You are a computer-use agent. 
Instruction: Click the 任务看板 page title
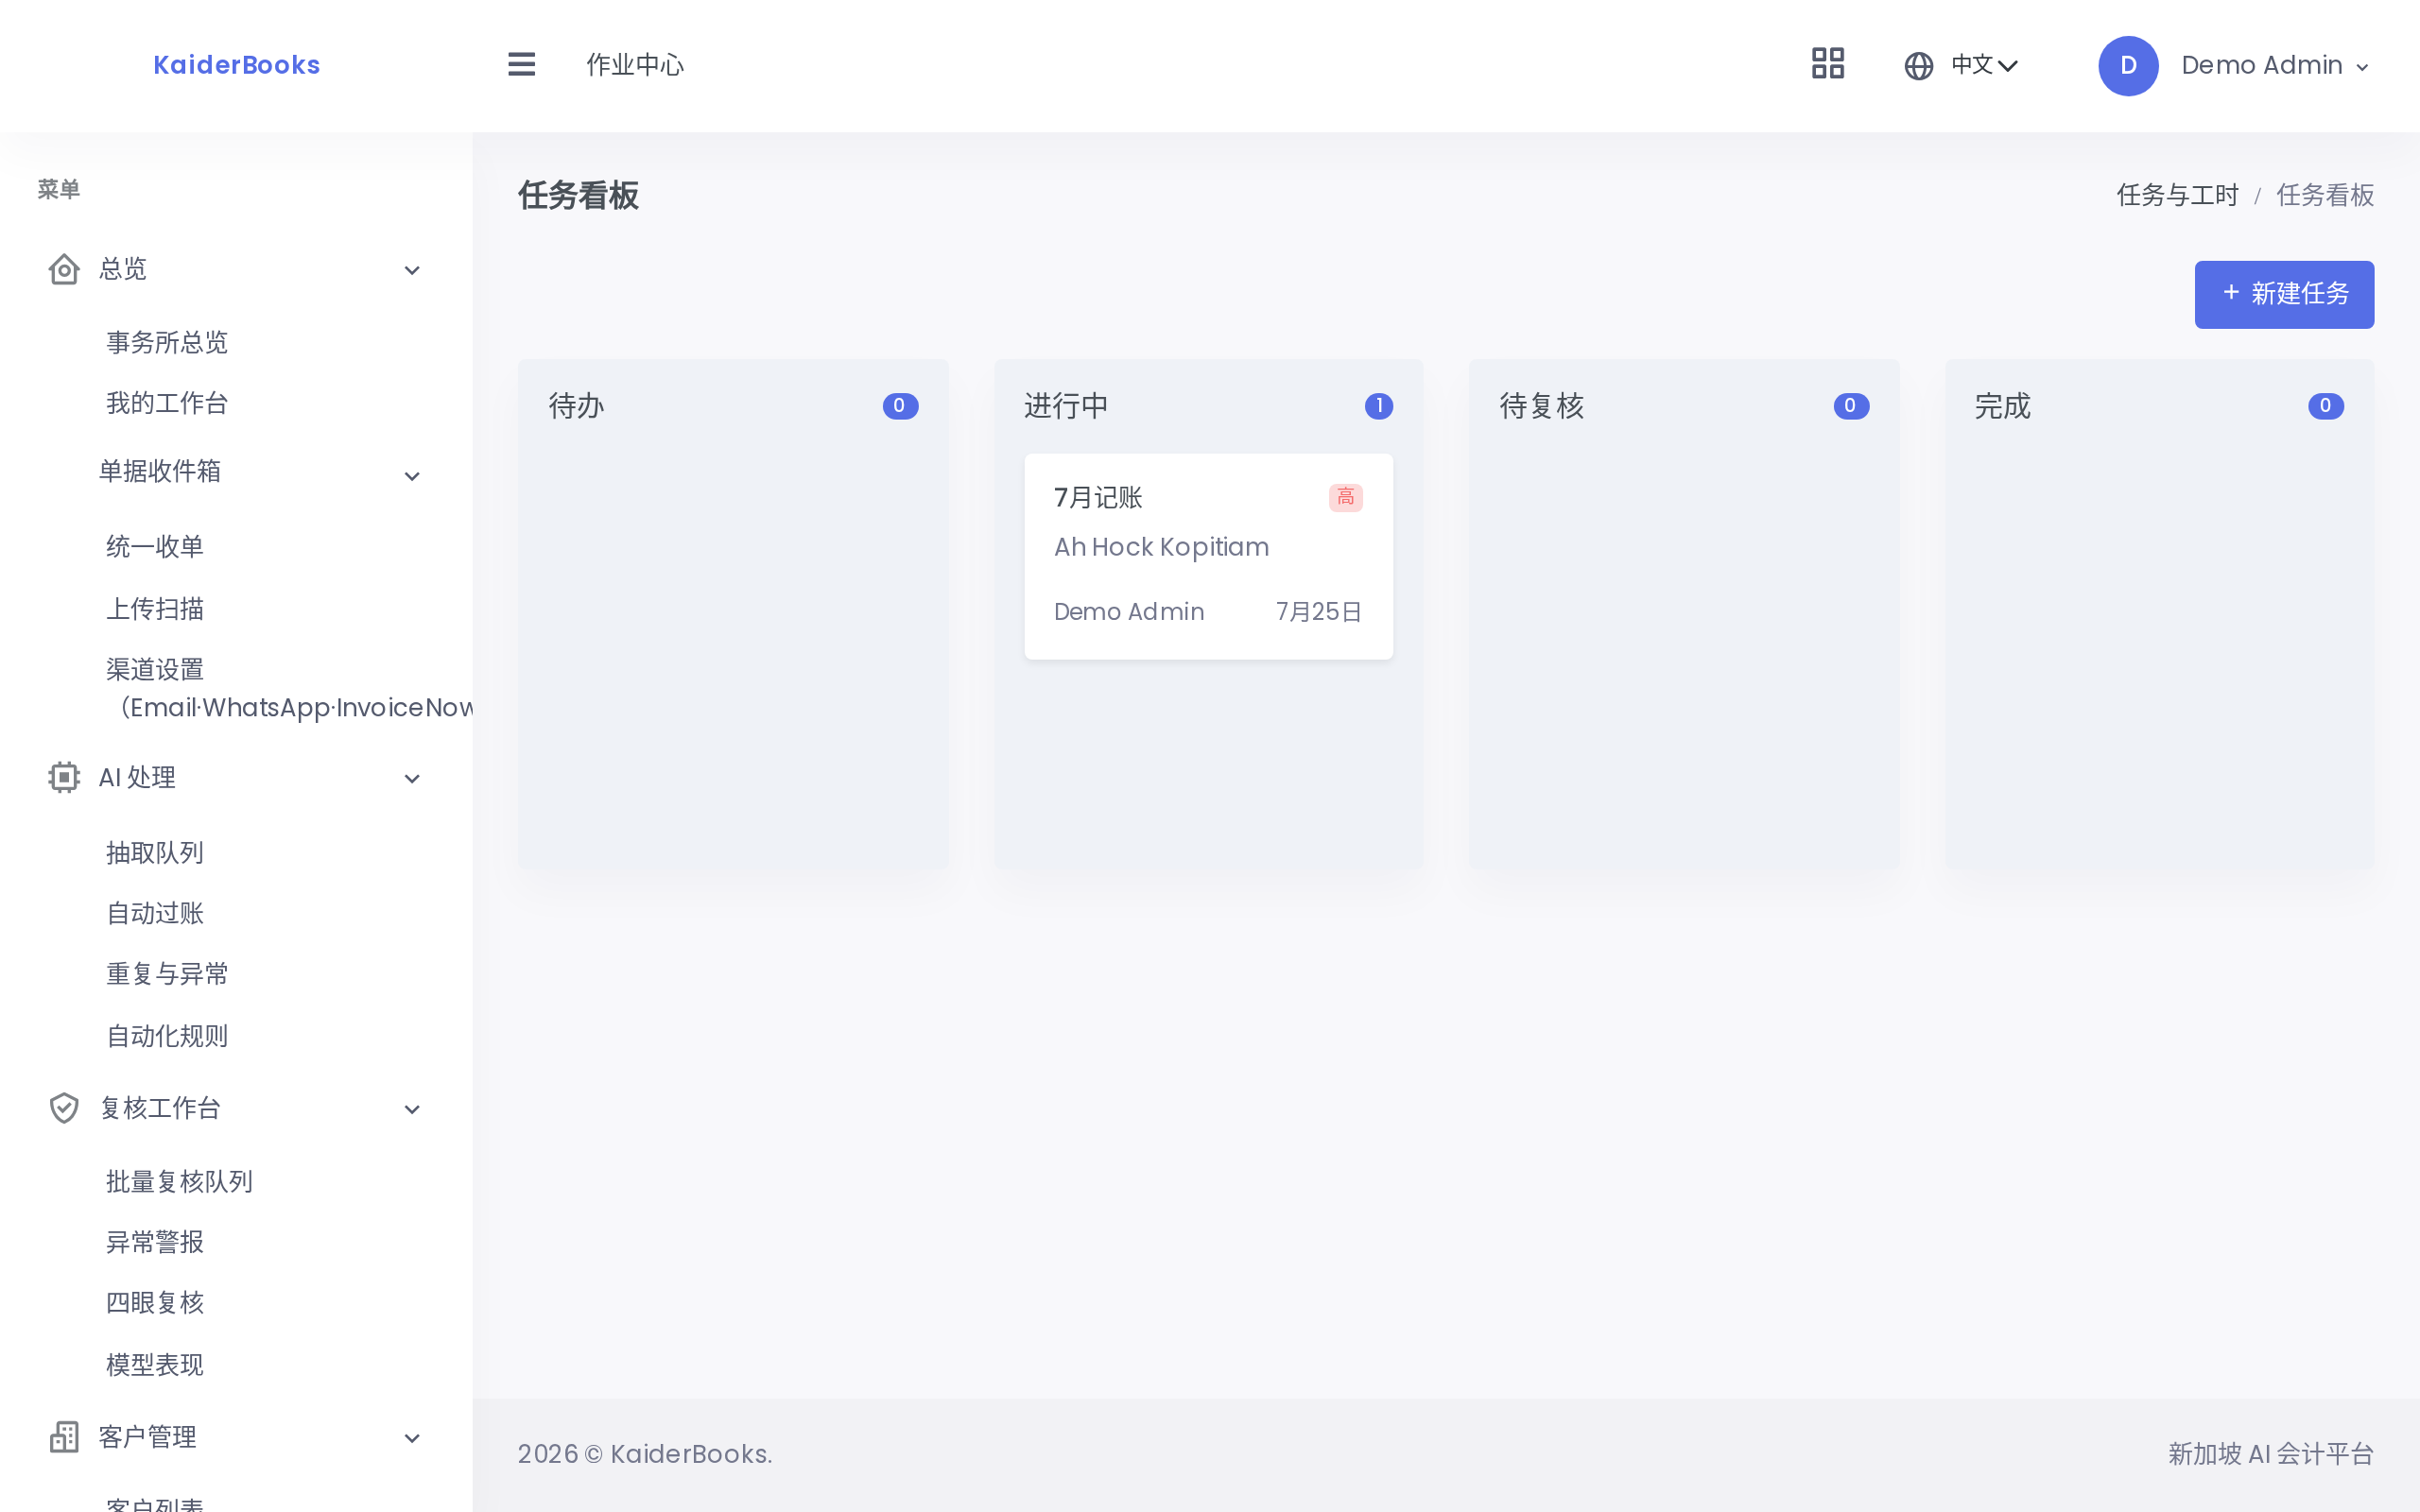coord(578,196)
